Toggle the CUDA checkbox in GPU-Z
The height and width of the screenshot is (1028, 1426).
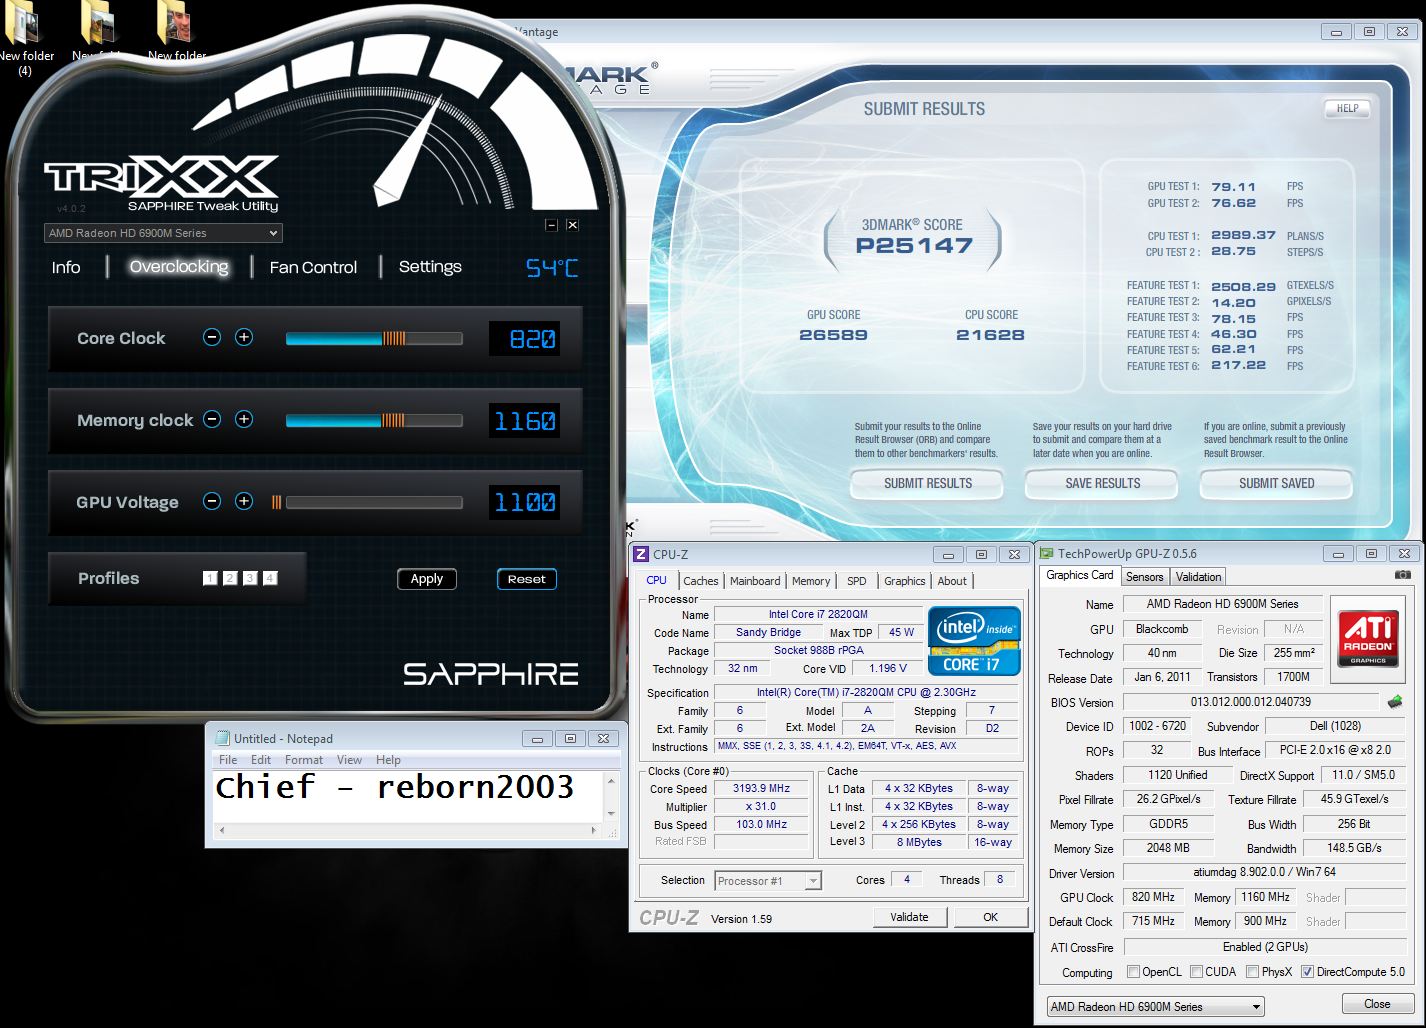1196,971
